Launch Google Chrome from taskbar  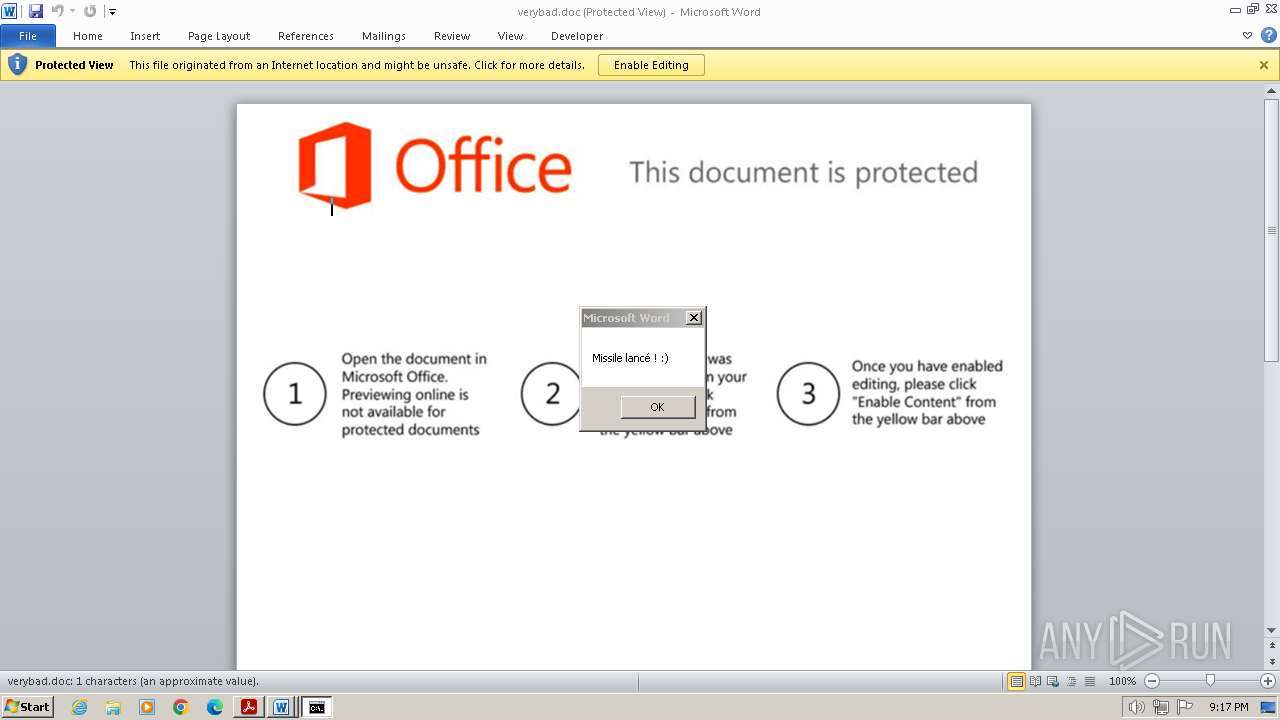coord(181,707)
